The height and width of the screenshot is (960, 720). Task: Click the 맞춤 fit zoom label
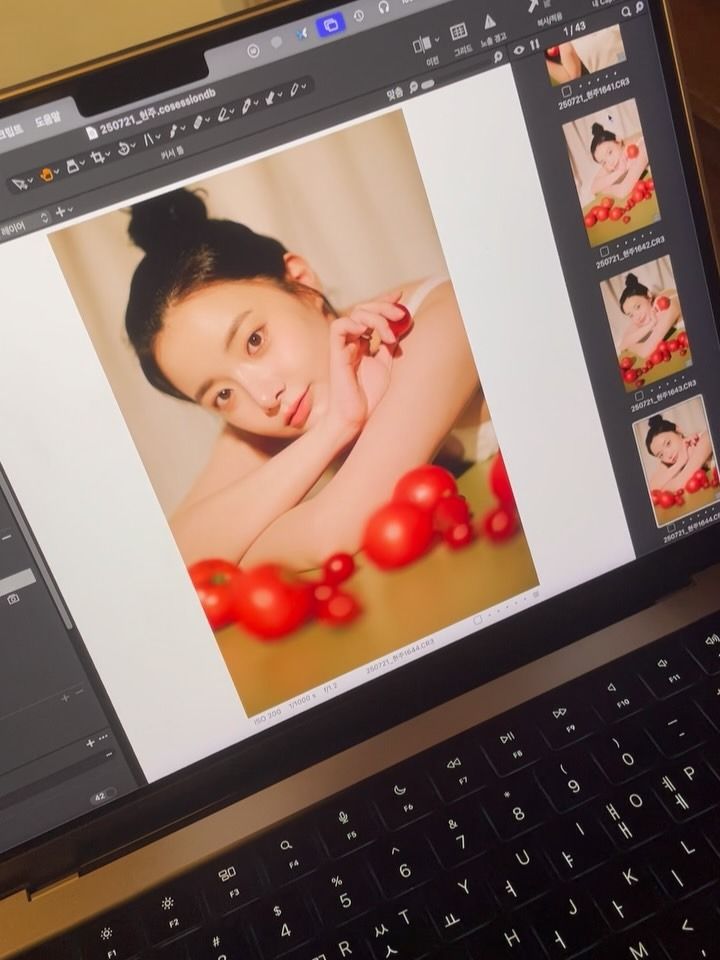[x=396, y=94]
